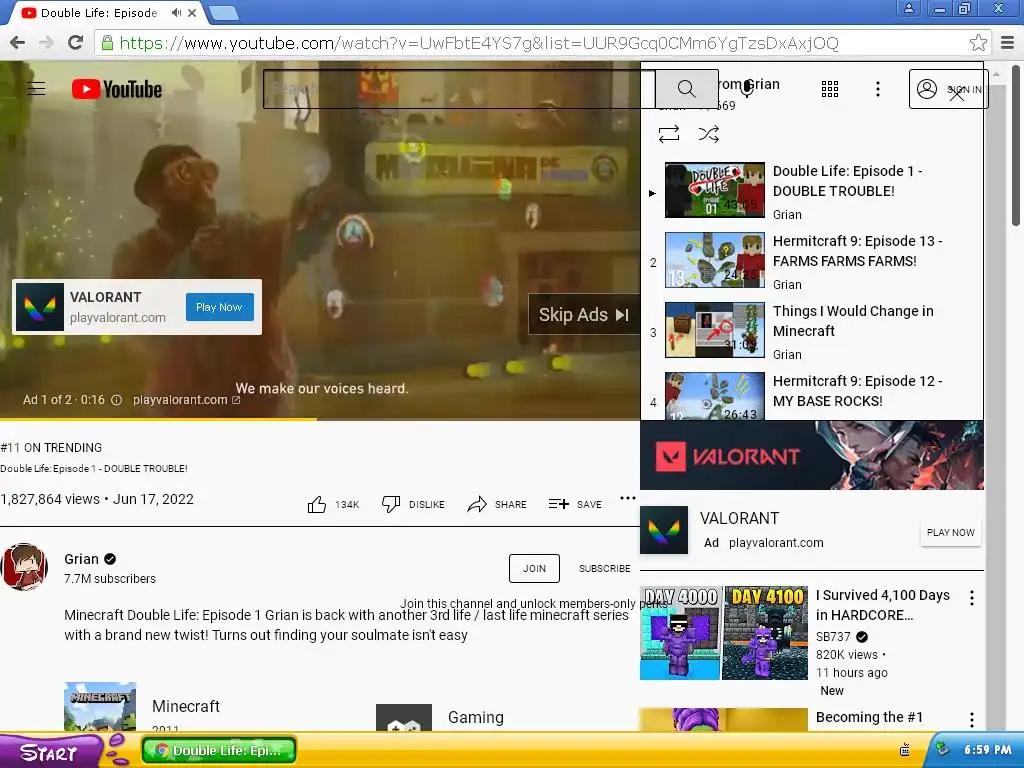Toggle playlist shuffle icon
1024x768 pixels.
click(x=709, y=134)
